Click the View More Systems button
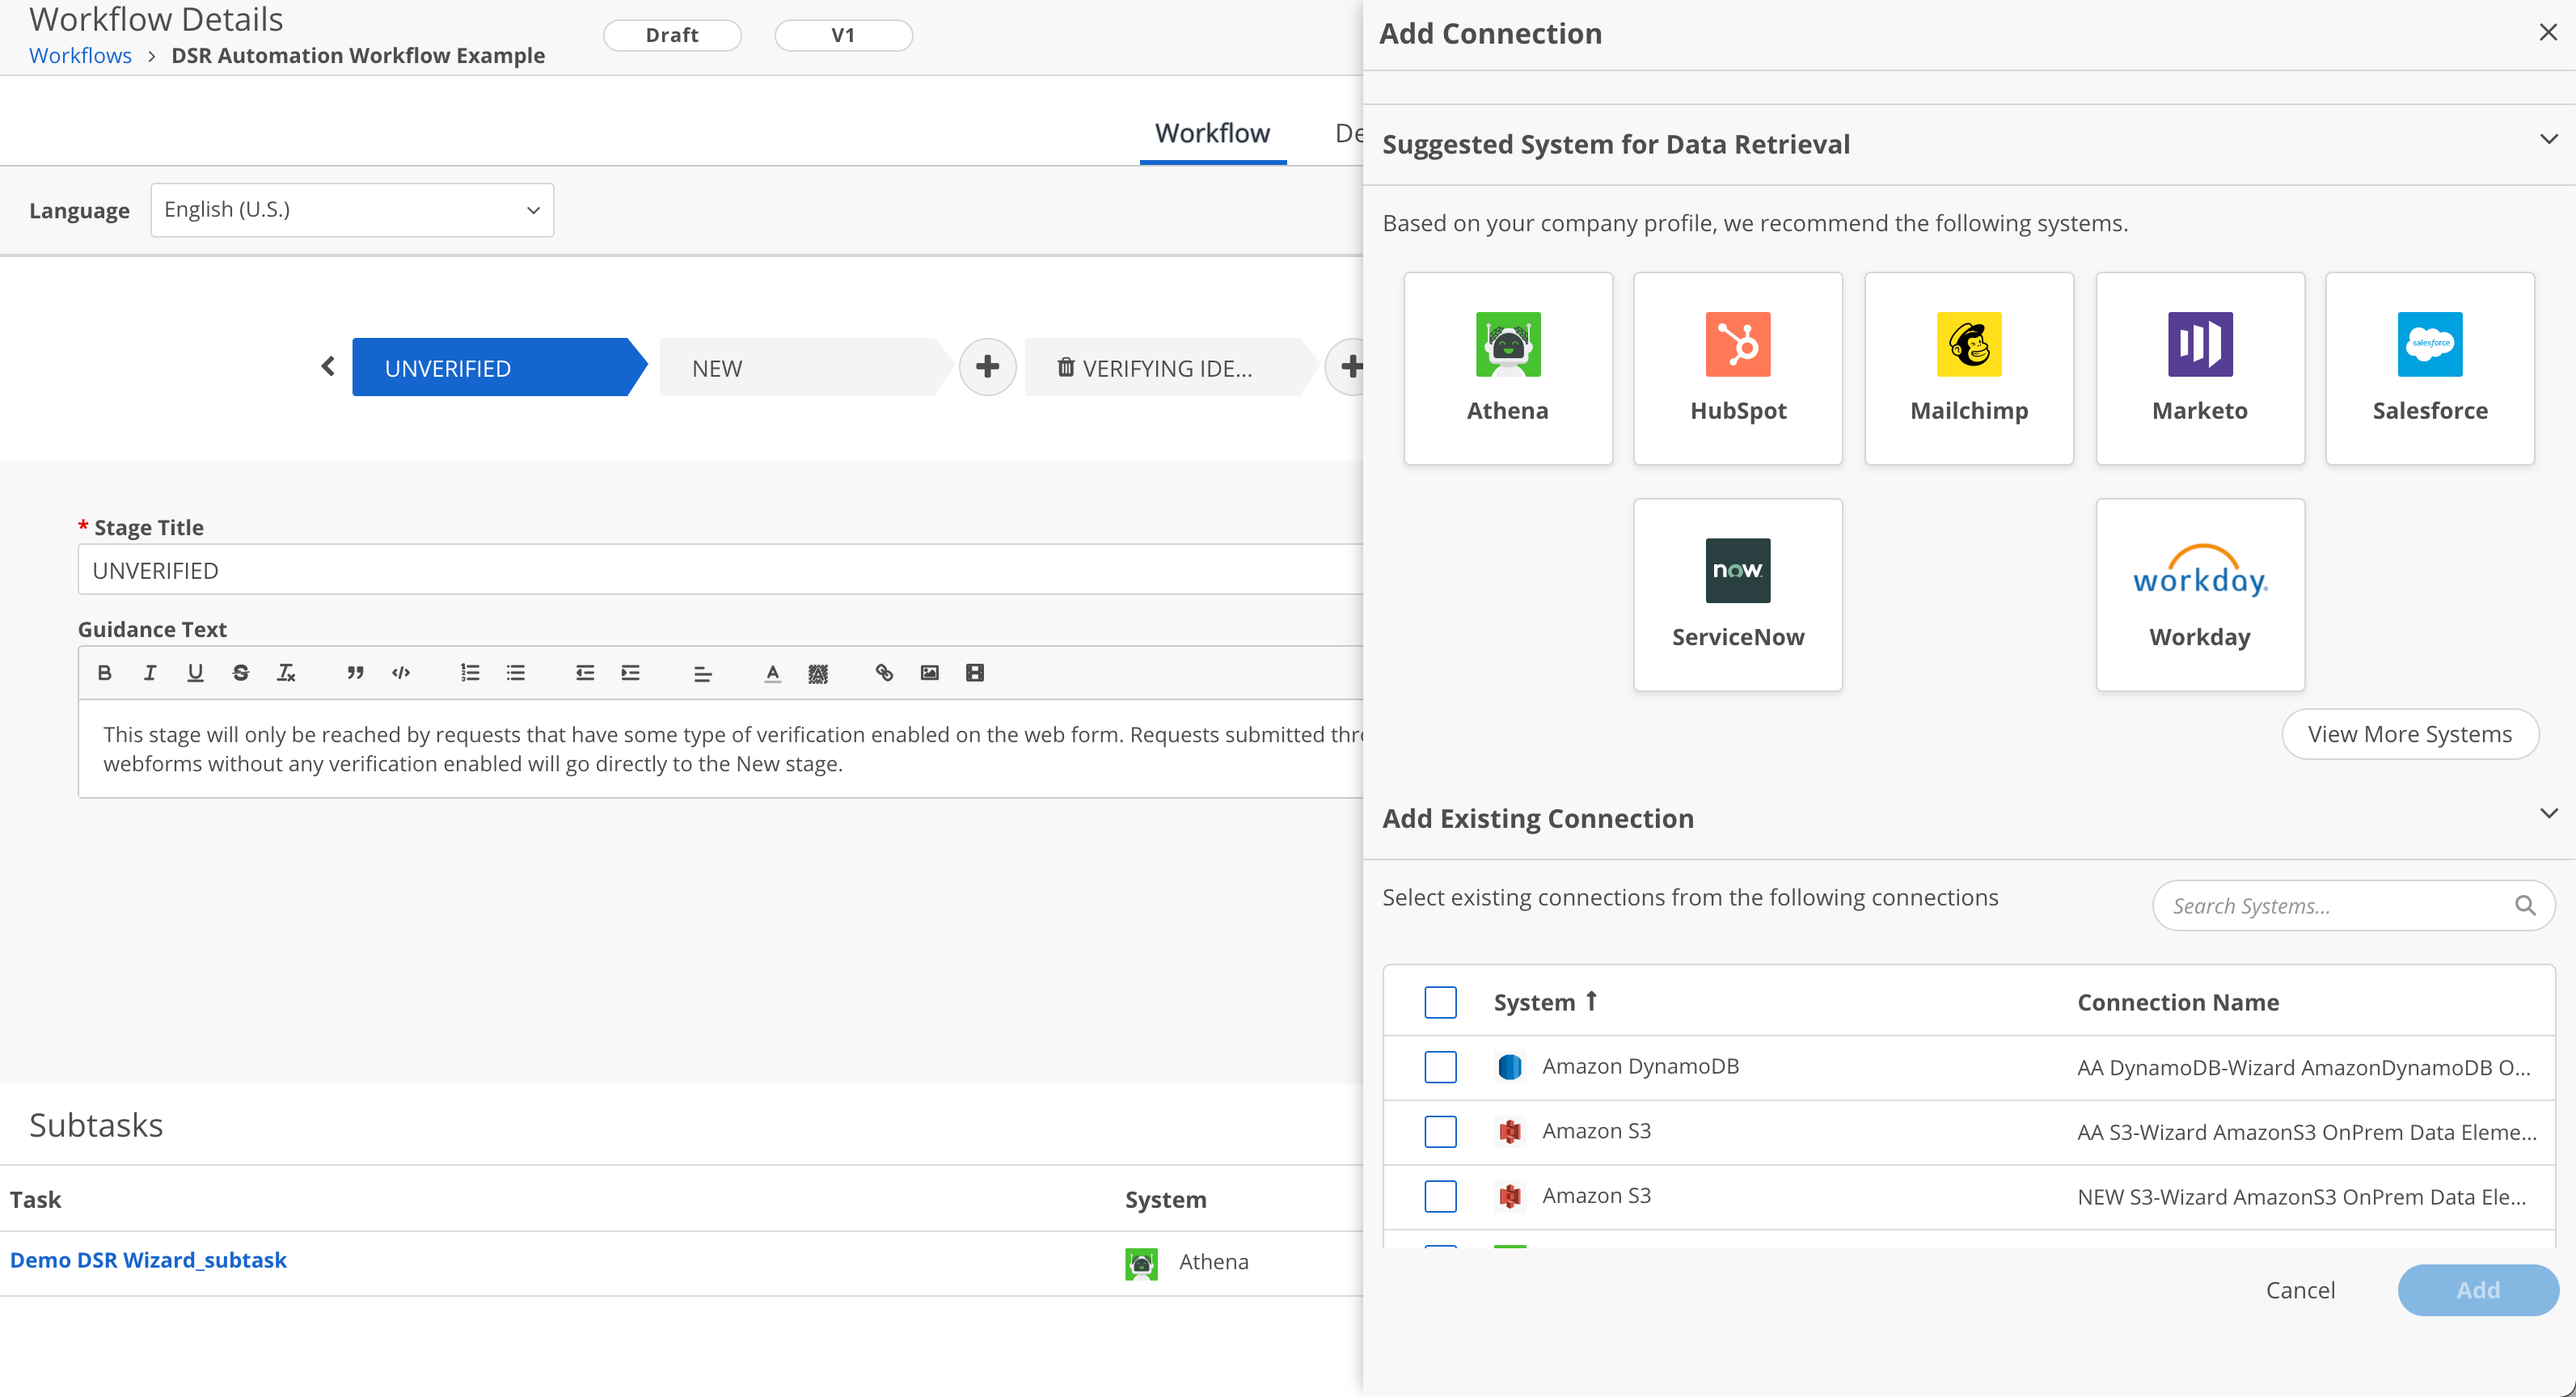 2409,734
